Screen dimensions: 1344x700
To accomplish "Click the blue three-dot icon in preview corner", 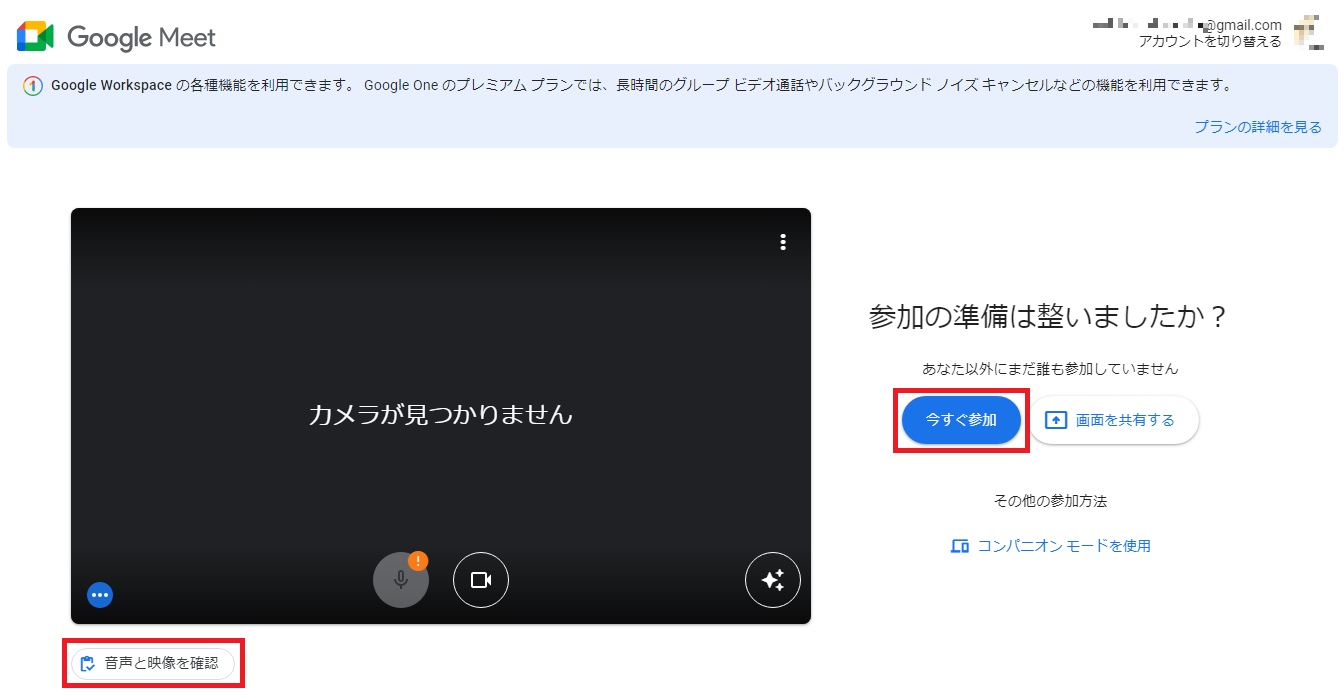I will click(100, 595).
